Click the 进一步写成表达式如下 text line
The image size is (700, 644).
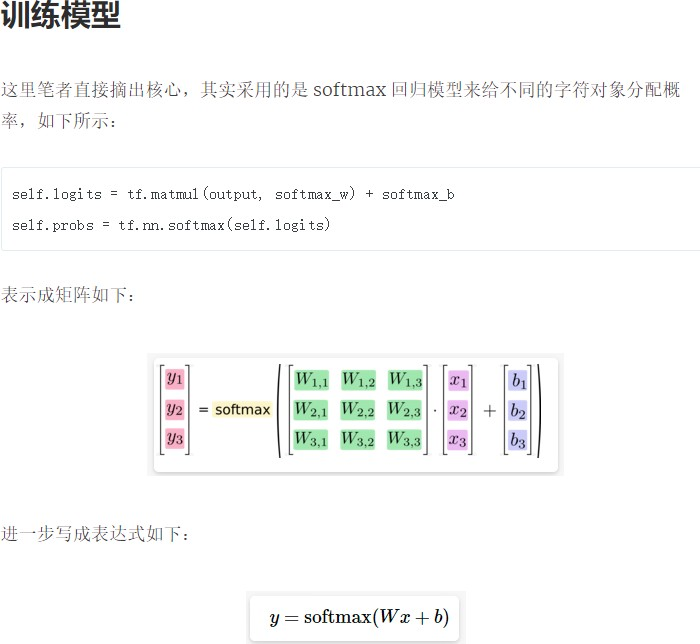[x=94, y=533]
